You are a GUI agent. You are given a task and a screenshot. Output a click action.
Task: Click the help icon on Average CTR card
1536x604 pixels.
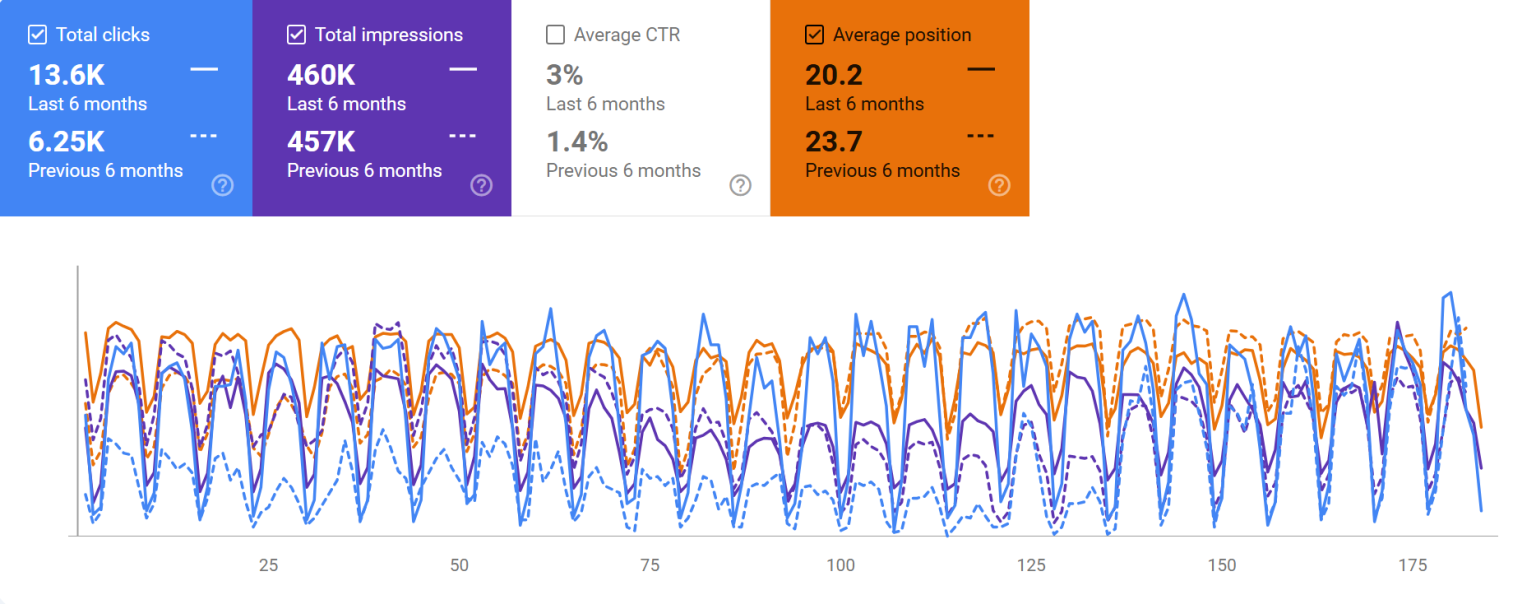pyautogui.click(x=740, y=185)
